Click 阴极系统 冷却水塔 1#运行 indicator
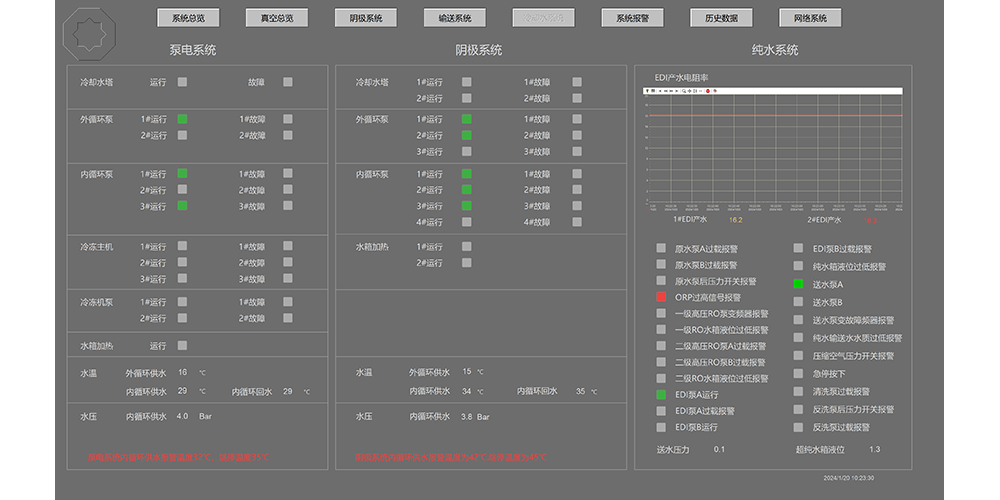1000x500 pixels. pyautogui.click(x=467, y=82)
